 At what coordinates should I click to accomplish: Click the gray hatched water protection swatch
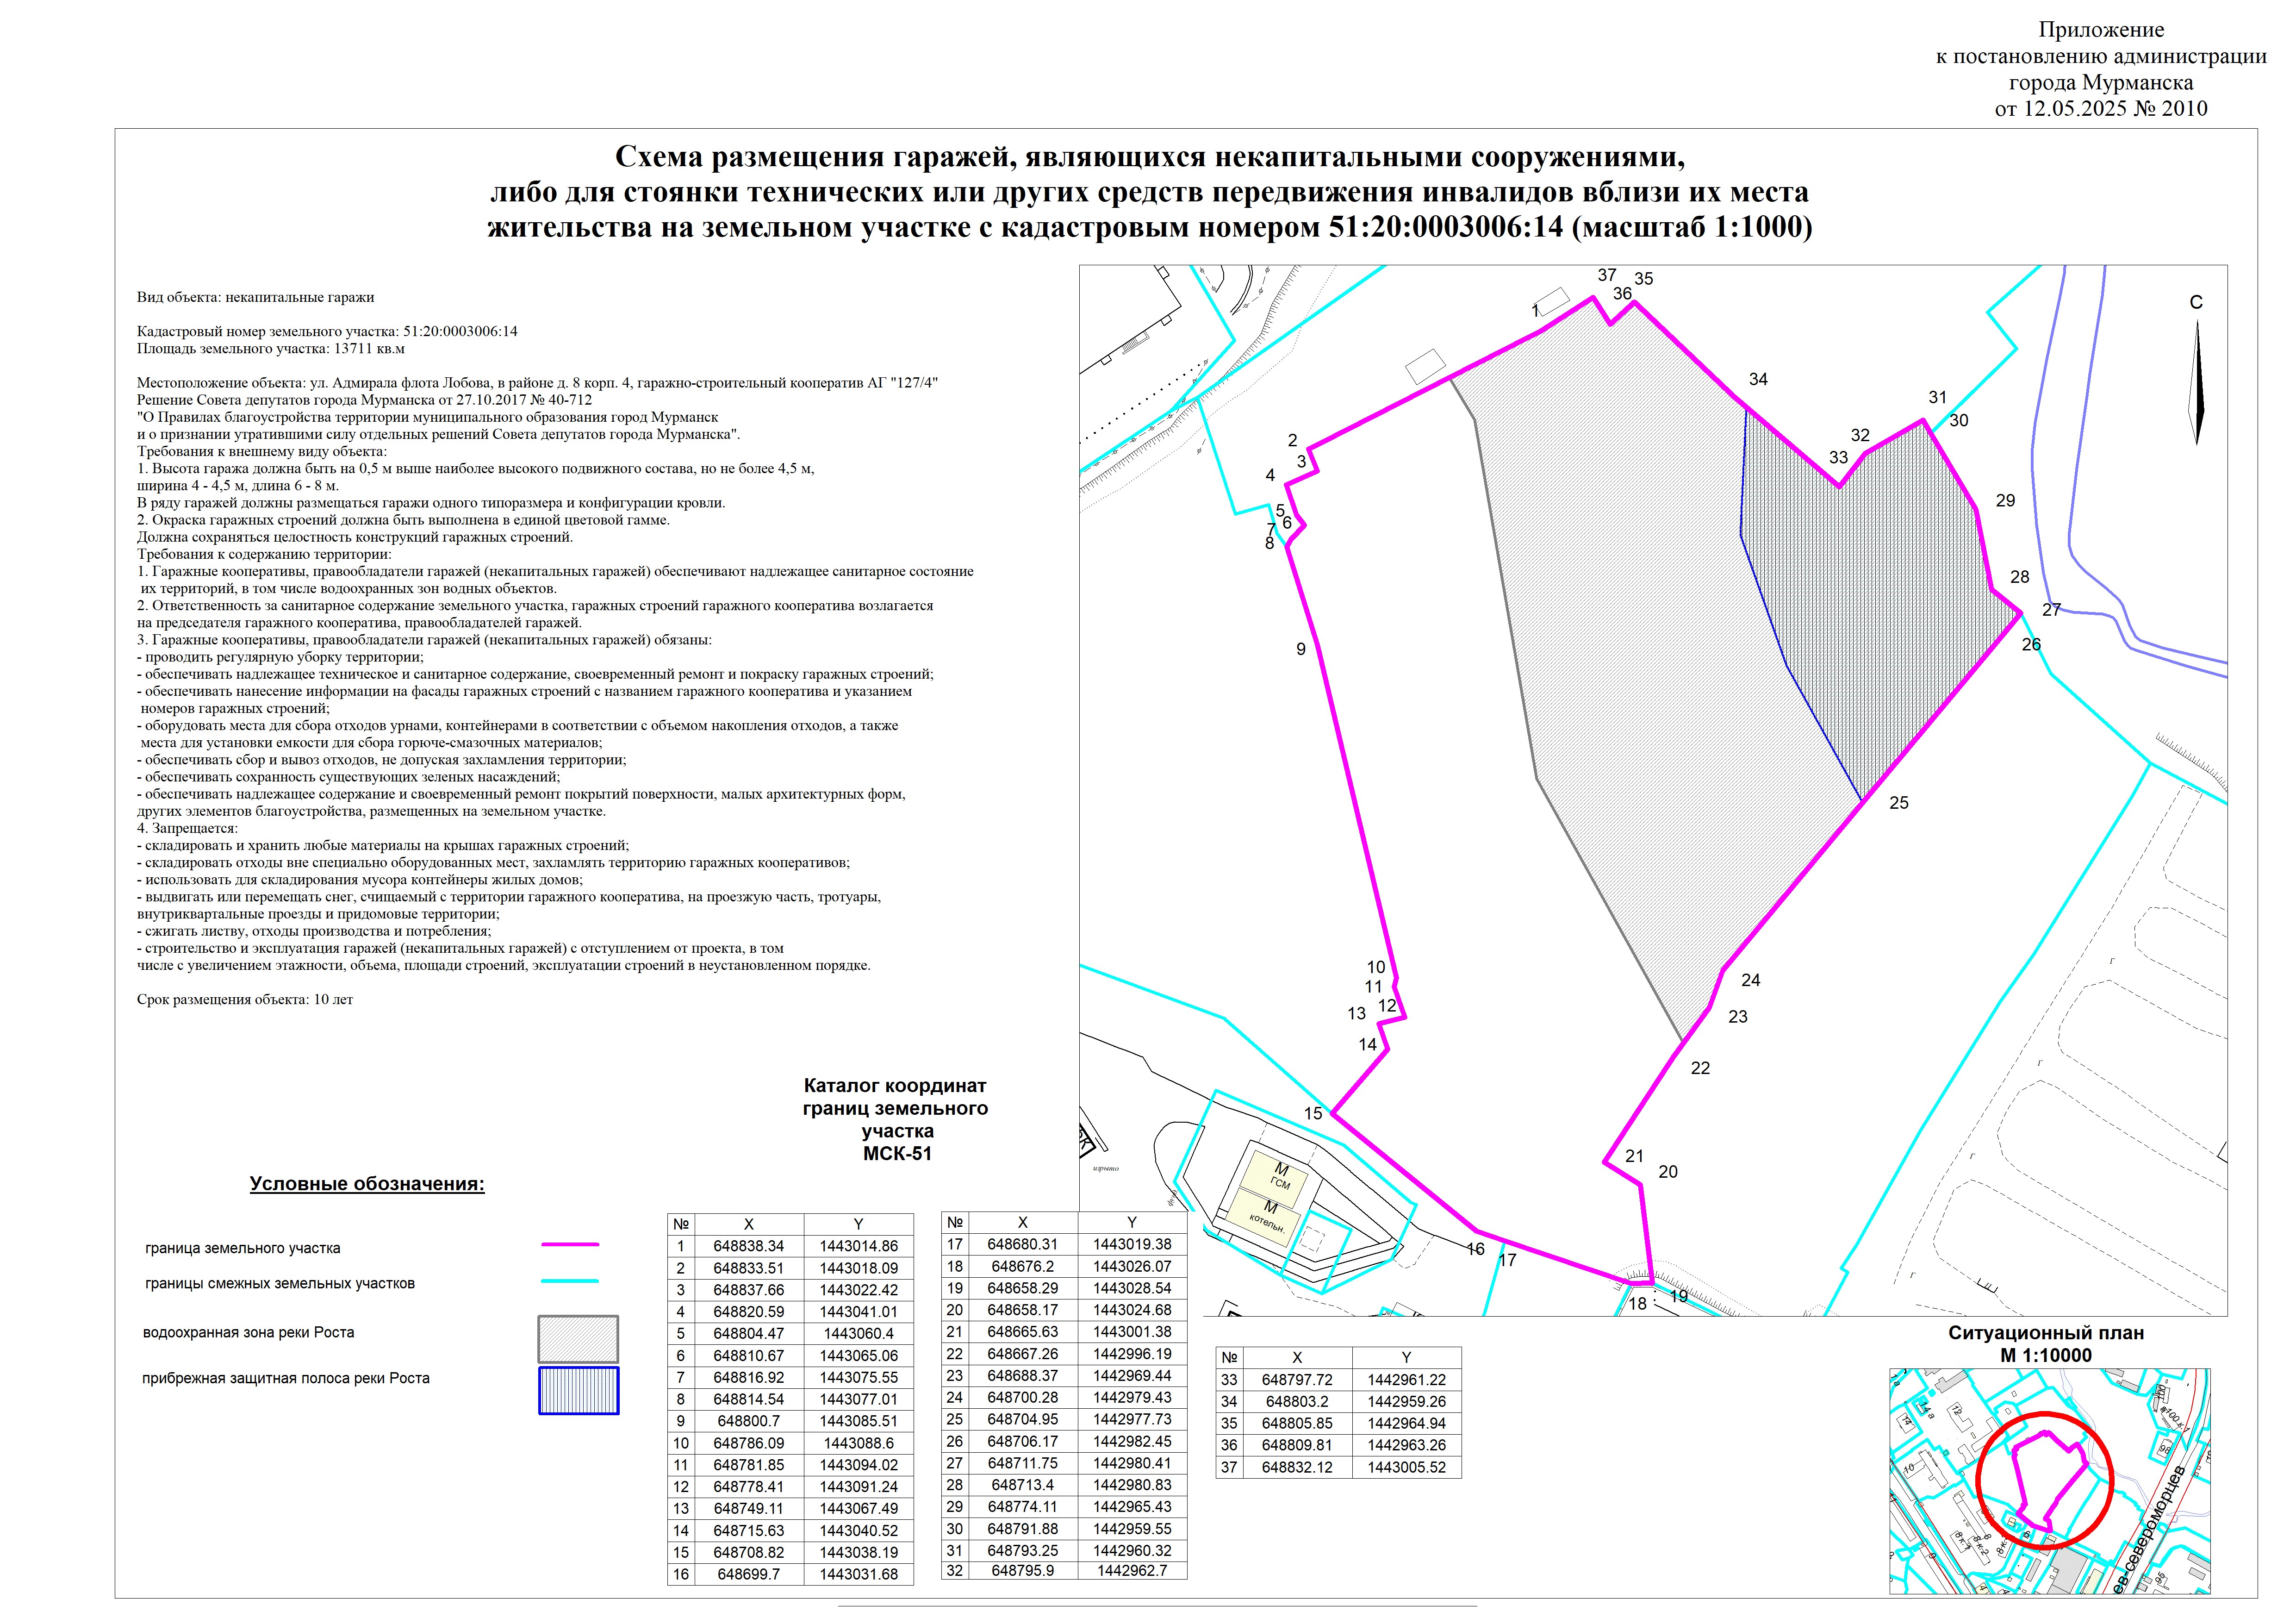point(578,1339)
